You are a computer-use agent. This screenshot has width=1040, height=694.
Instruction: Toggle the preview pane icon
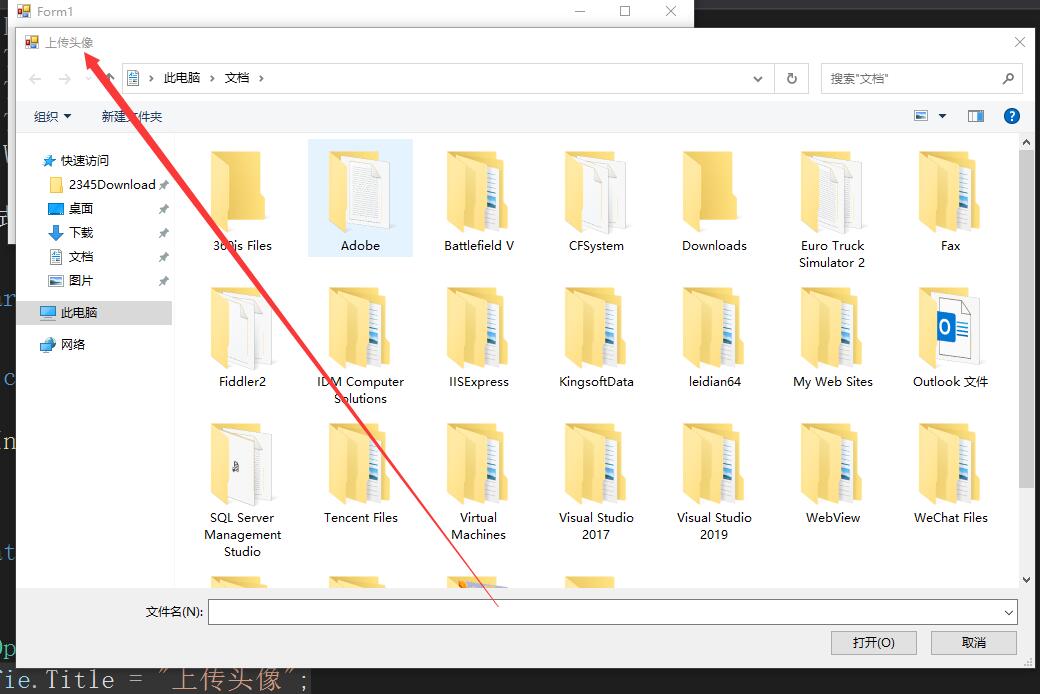[976, 116]
